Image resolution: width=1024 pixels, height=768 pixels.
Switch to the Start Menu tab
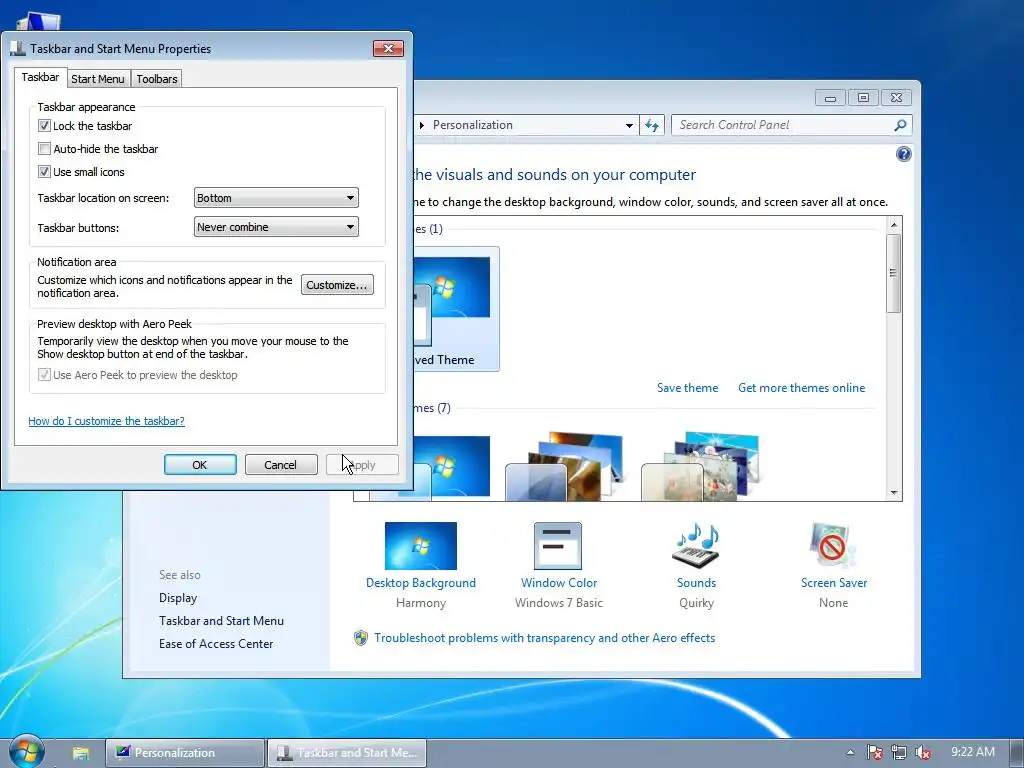click(97, 79)
